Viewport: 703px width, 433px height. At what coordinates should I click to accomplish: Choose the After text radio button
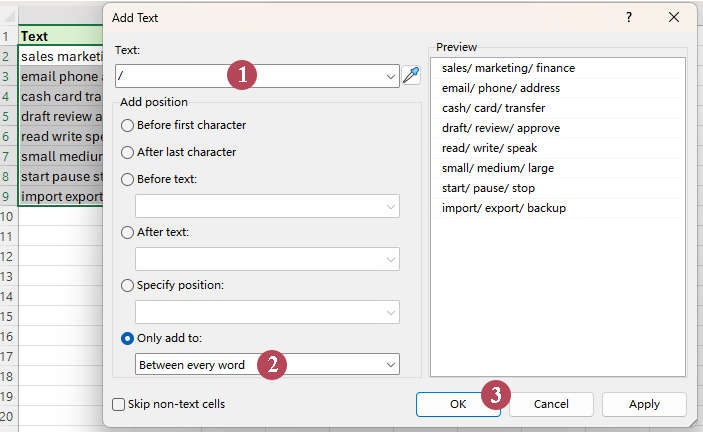[127, 232]
